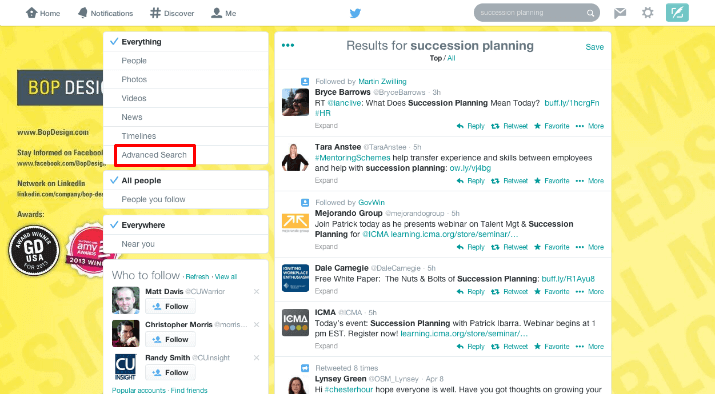Retweet the ICMA tweet
Screen dimensions: 715x394
tap(509, 347)
